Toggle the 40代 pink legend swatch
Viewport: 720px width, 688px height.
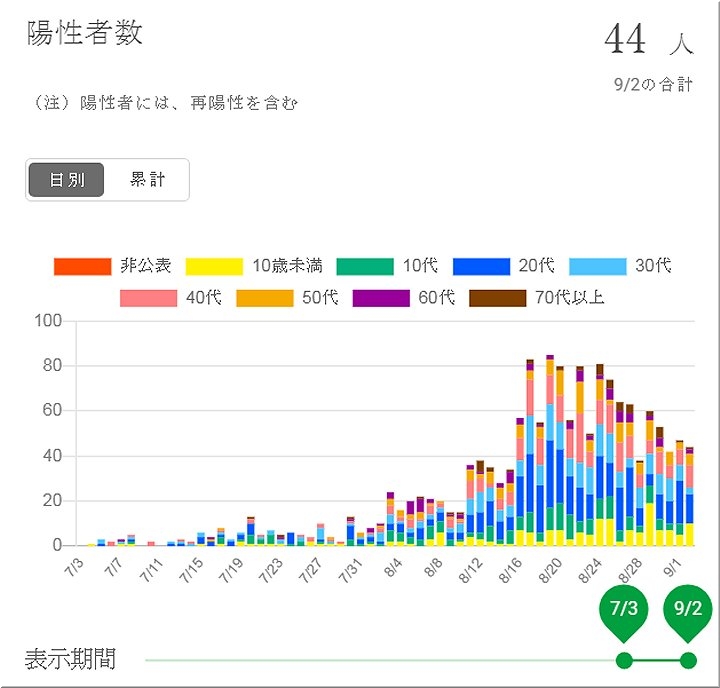(148, 298)
